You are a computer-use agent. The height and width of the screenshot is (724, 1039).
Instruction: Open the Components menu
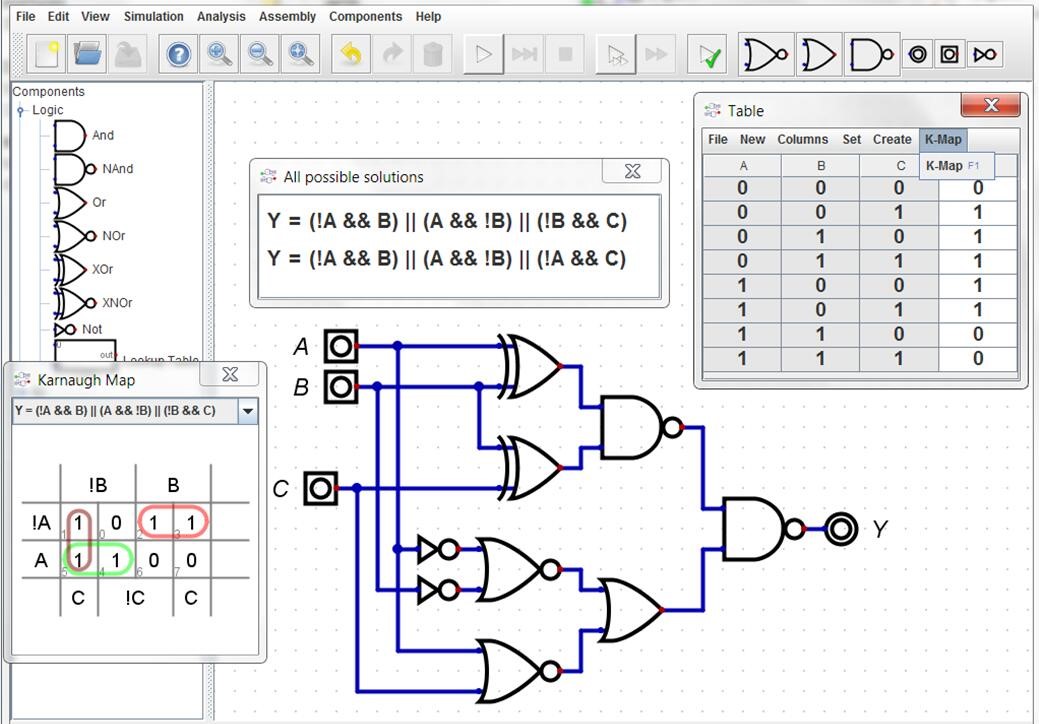(366, 17)
